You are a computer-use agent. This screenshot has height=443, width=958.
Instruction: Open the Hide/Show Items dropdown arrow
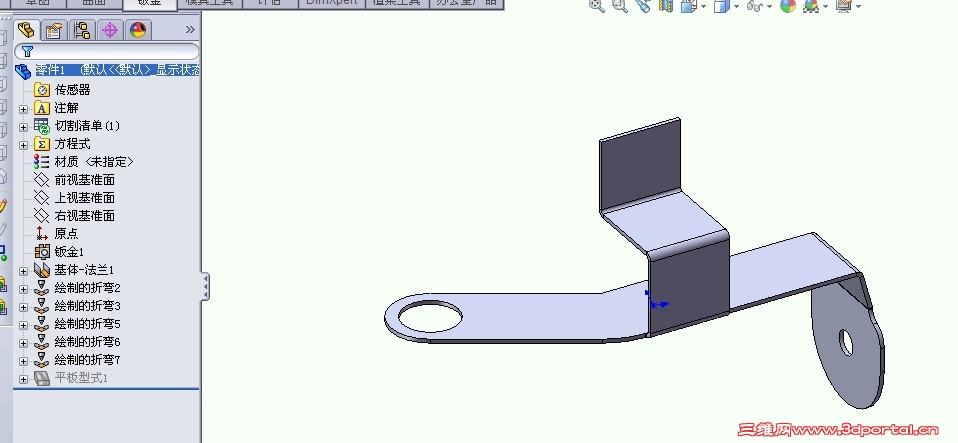769,7
